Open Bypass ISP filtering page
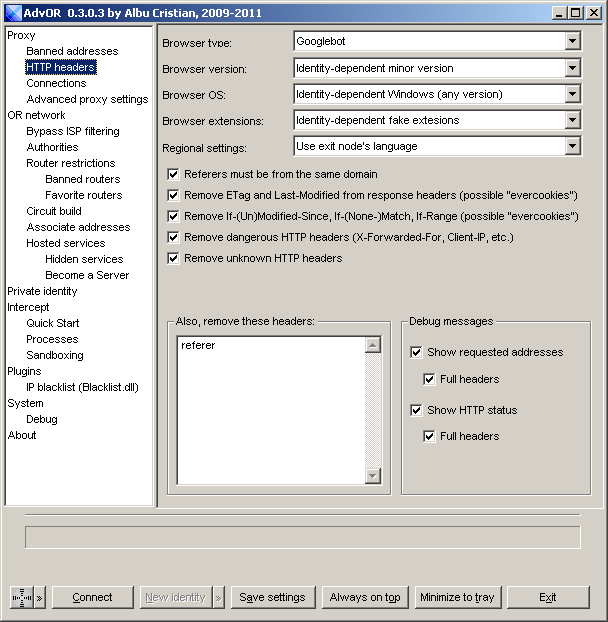The height and width of the screenshot is (622, 608). coord(73,131)
